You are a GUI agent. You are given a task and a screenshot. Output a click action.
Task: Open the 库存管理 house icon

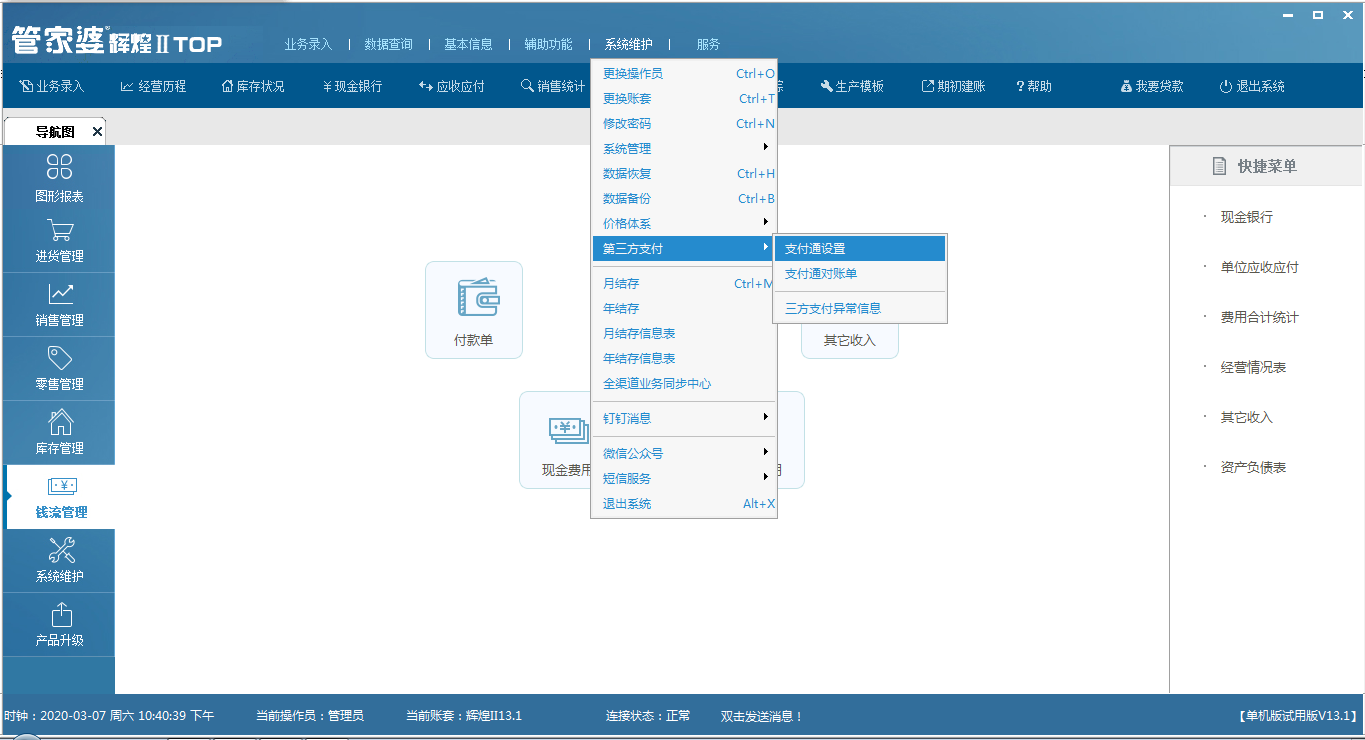59,422
